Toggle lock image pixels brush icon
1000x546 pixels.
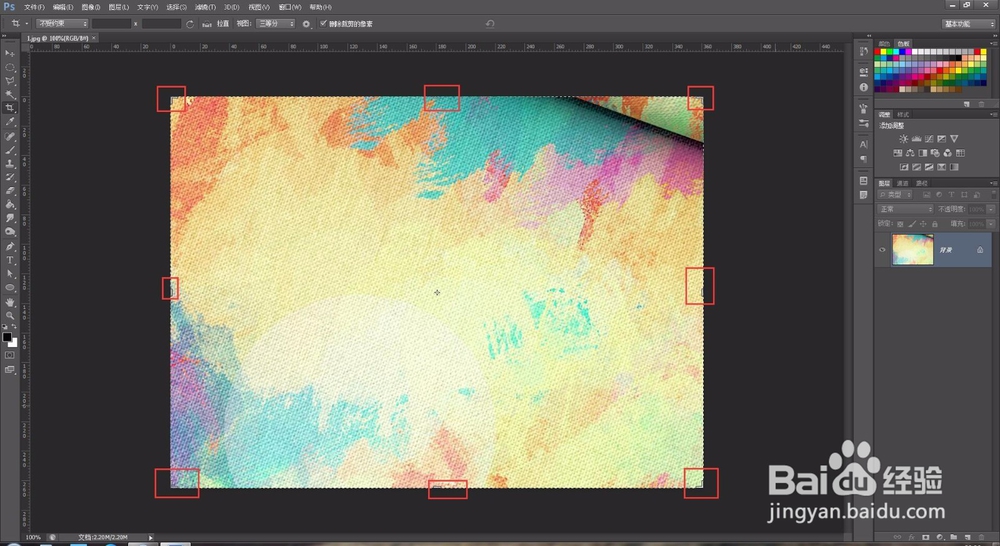pyautogui.click(x=912, y=224)
